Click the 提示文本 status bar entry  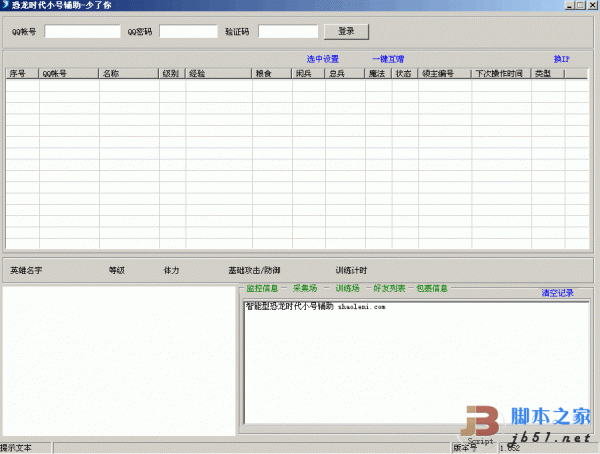pos(16,447)
